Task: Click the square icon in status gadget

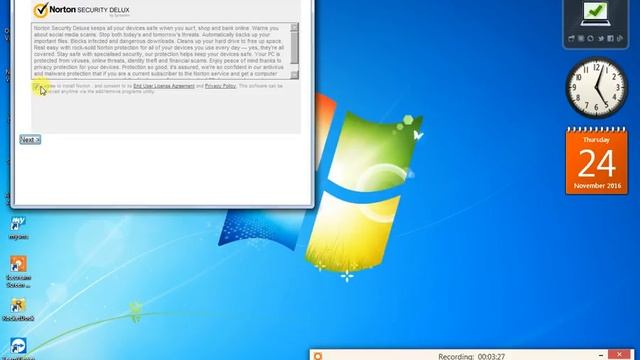Action: tap(581, 38)
